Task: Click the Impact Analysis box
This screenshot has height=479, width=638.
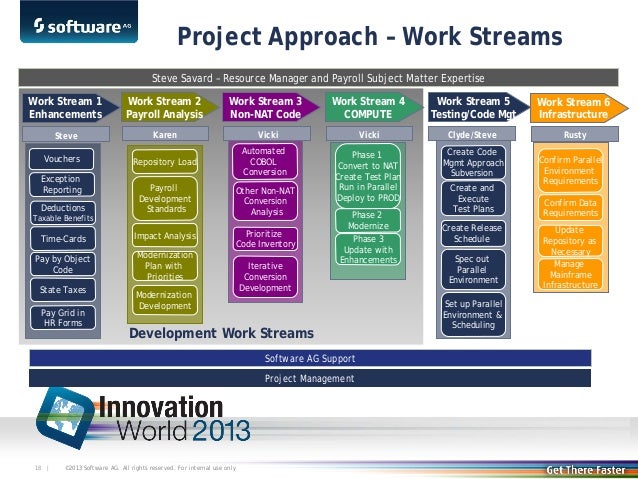Action: coord(165,236)
